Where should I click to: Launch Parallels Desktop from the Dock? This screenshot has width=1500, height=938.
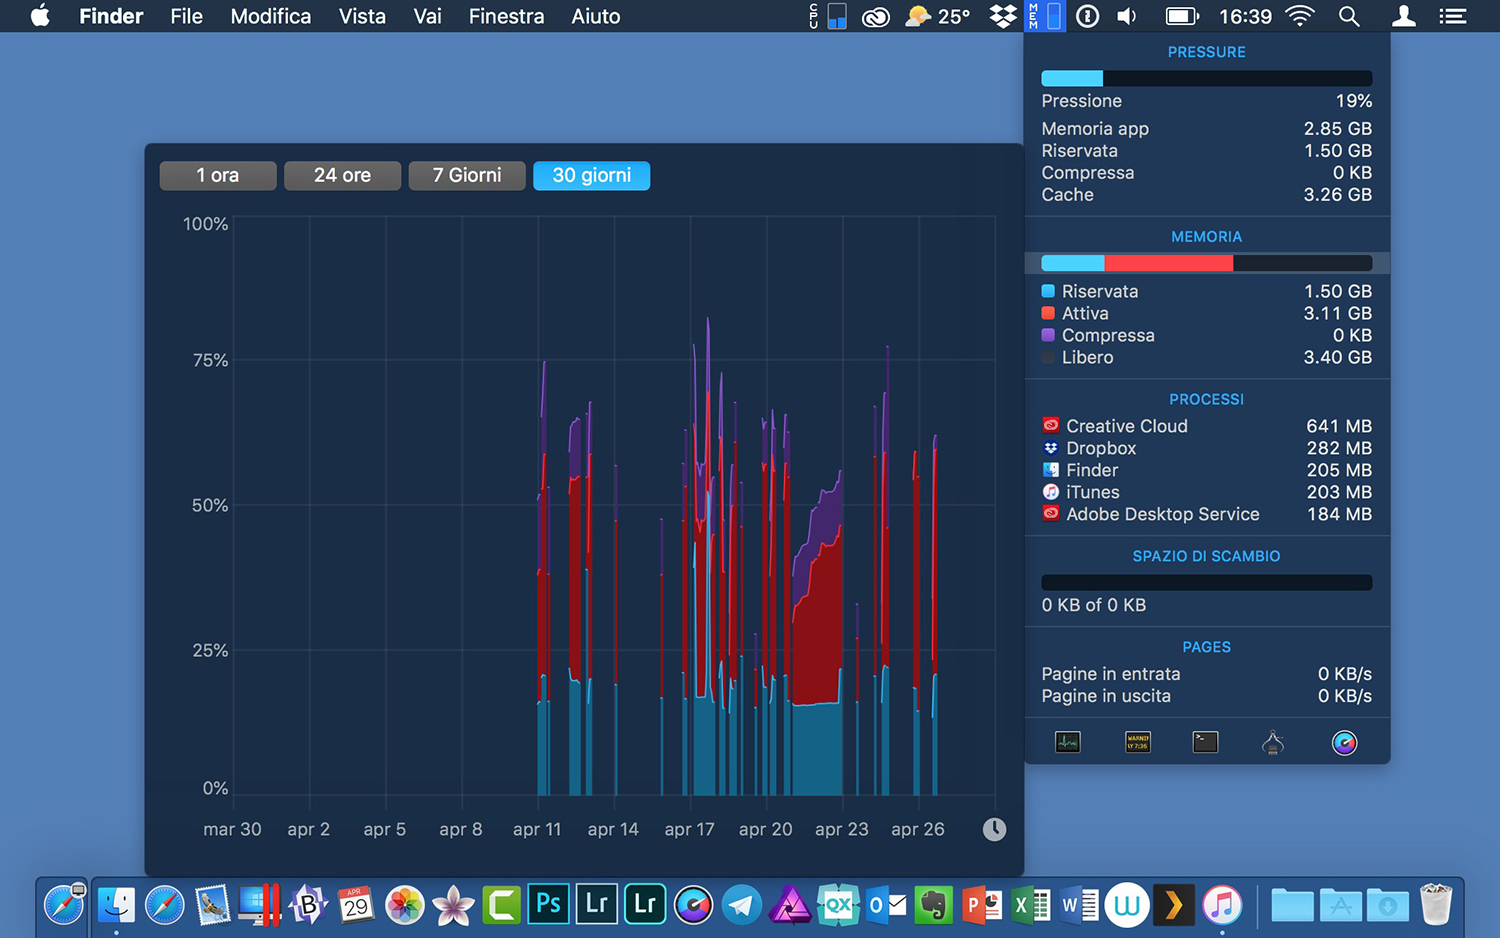(x=259, y=905)
